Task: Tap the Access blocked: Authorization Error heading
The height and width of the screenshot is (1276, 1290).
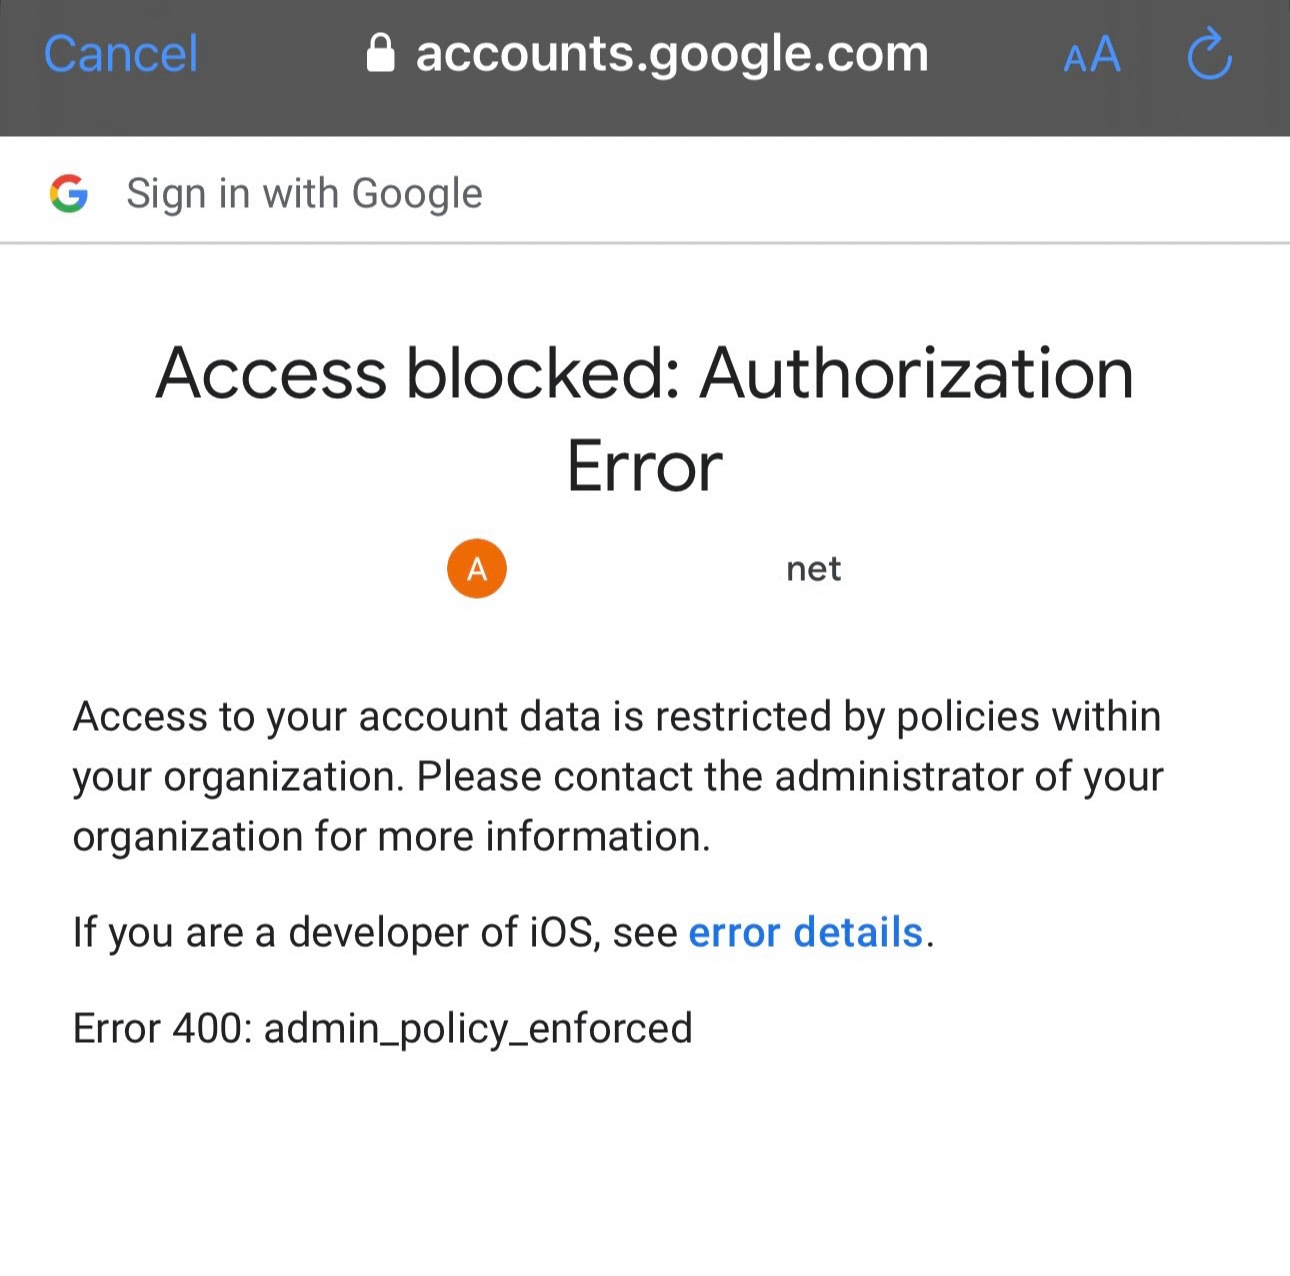Action: click(645, 418)
